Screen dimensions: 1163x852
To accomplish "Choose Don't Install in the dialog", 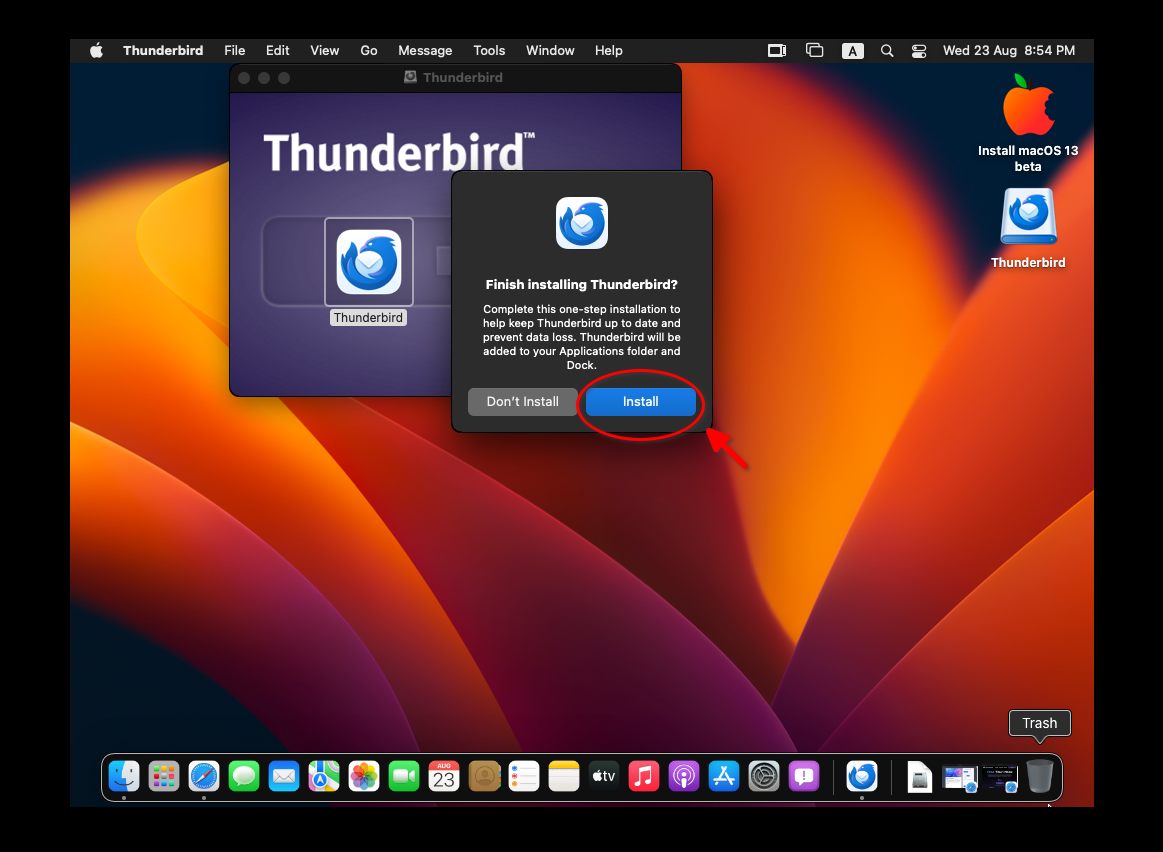I will click(522, 402).
